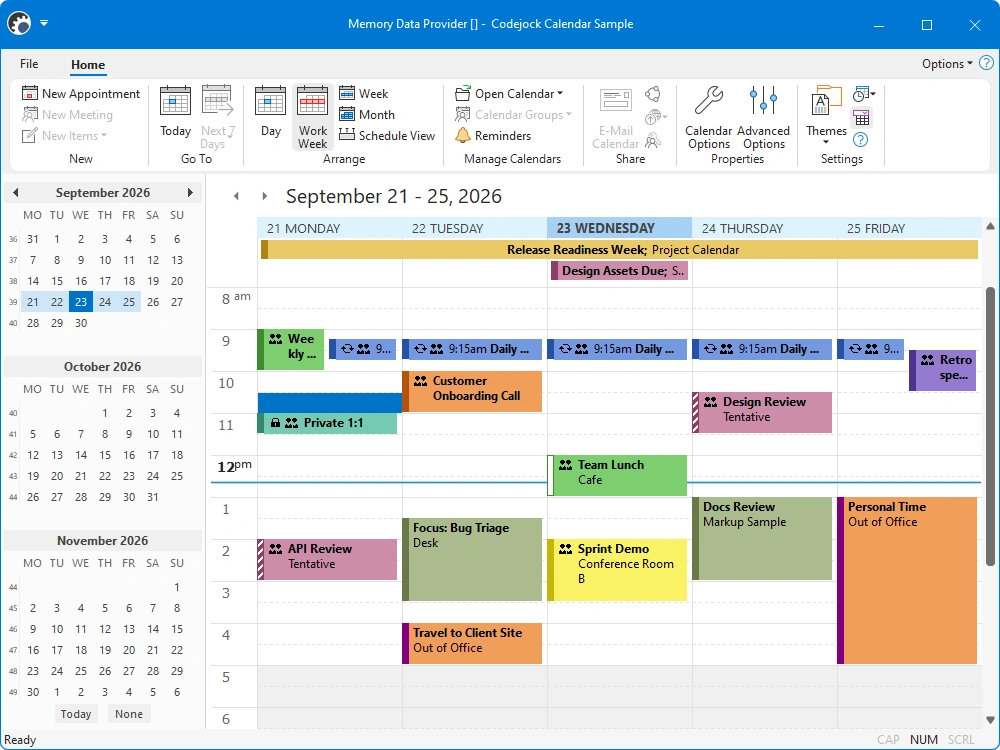Toggle the Work Week view
1000x750 pixels.
tap(312, 117)
